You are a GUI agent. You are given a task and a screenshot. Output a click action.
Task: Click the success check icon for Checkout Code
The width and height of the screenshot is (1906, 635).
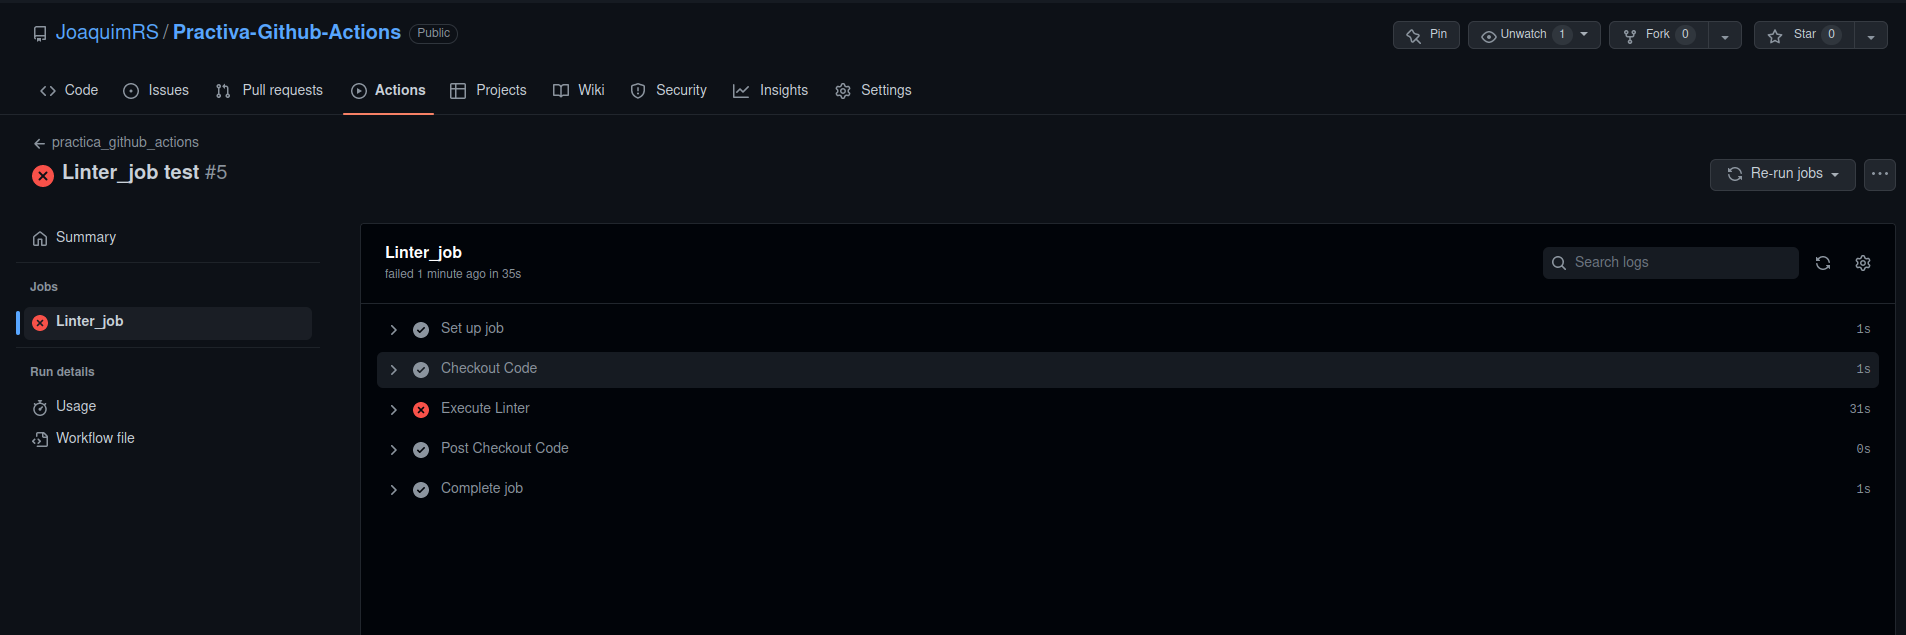pyautogui.click(x=421, y=370)
